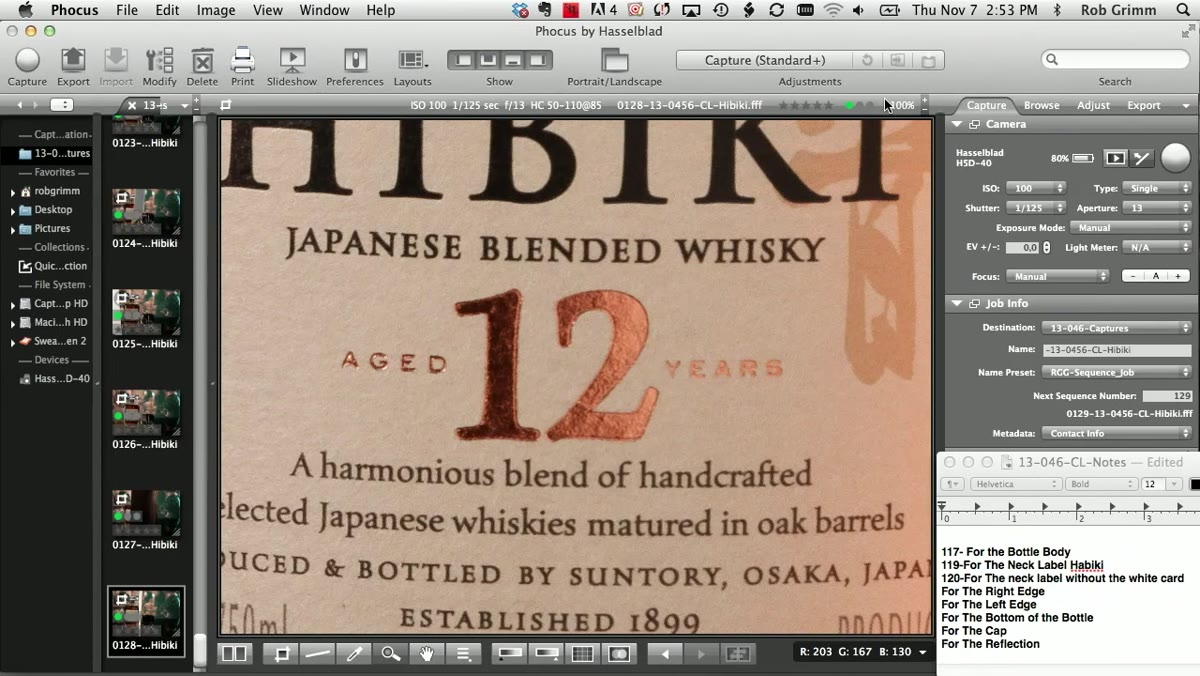Click the Search field in toolbar

point(1115,60)
